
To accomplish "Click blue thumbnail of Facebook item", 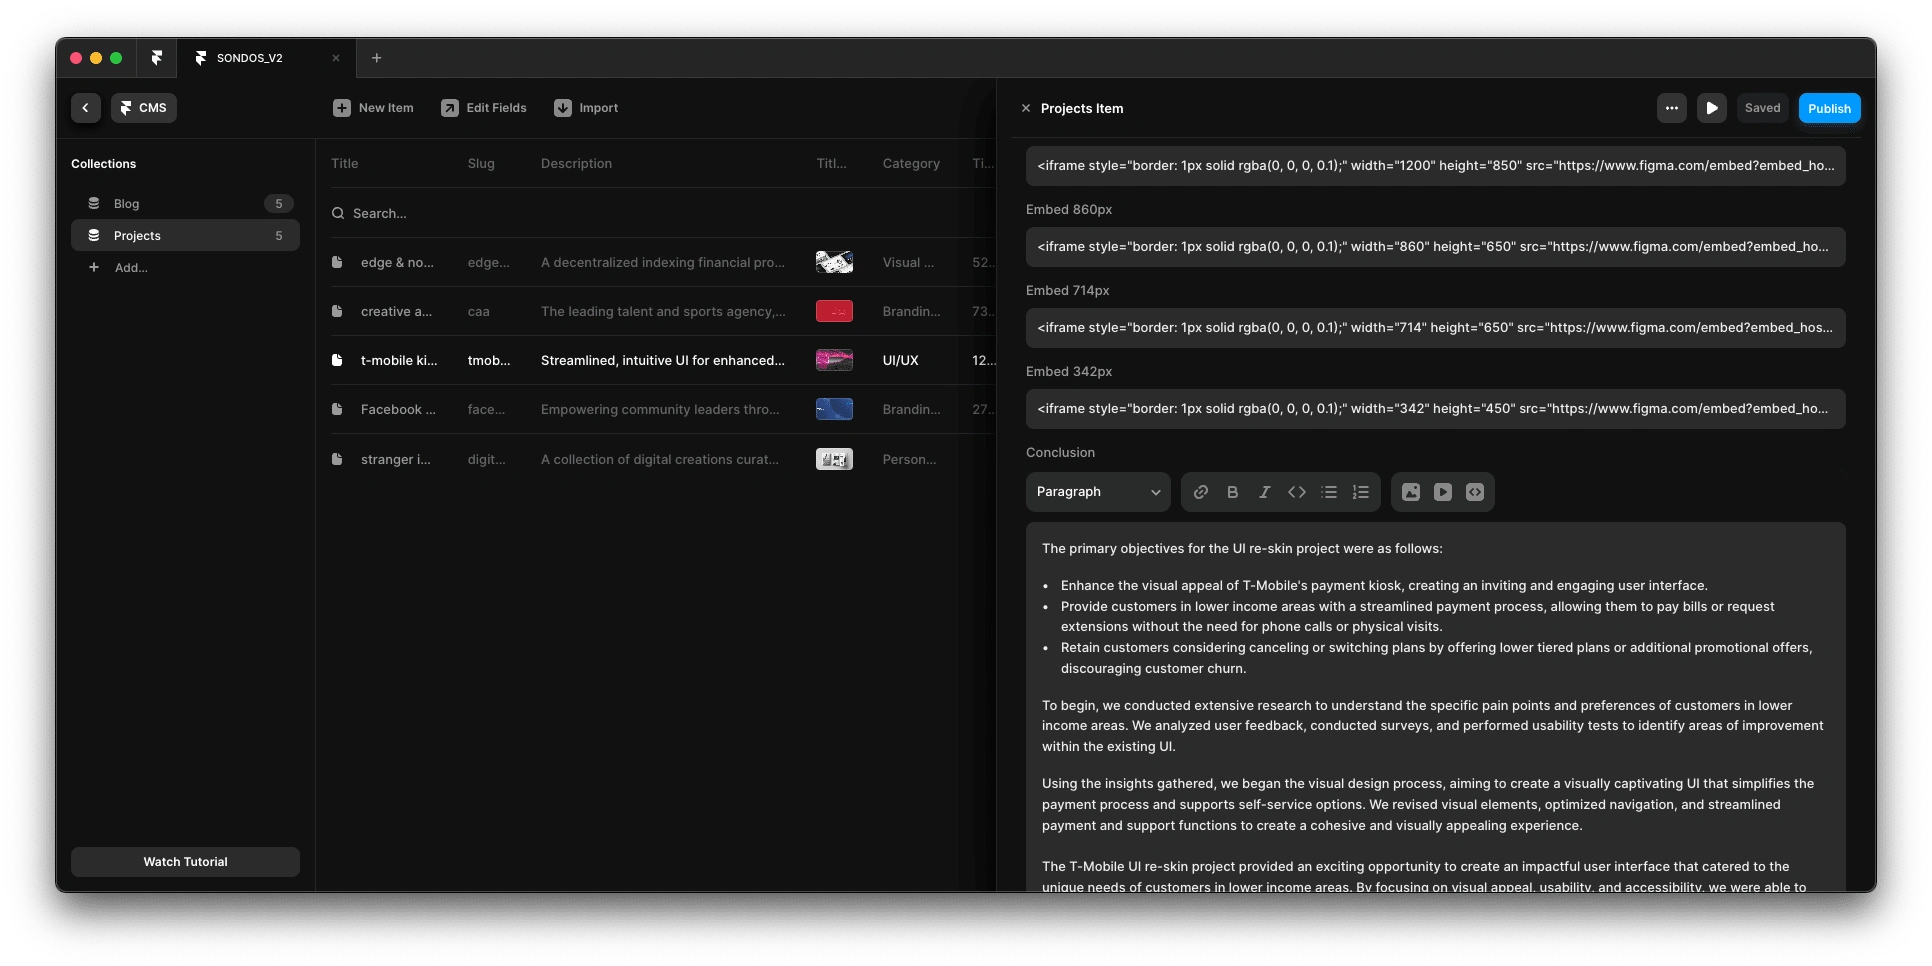I will coord(834,409).
